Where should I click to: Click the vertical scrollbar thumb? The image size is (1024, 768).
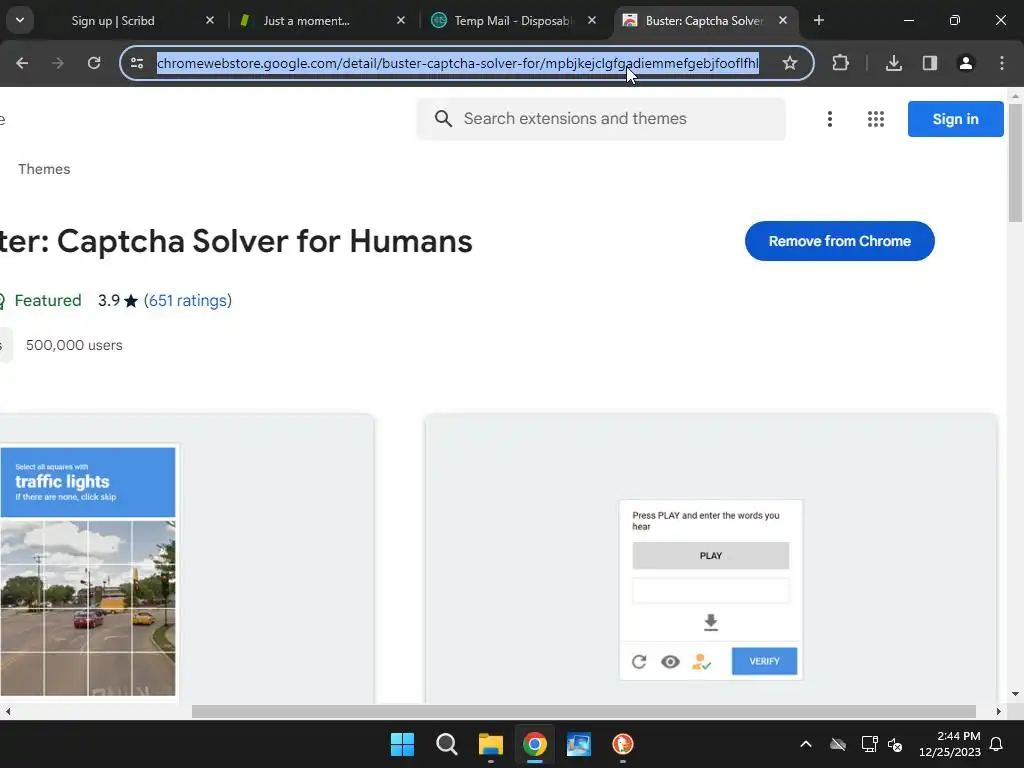(x=1015, y=162)
